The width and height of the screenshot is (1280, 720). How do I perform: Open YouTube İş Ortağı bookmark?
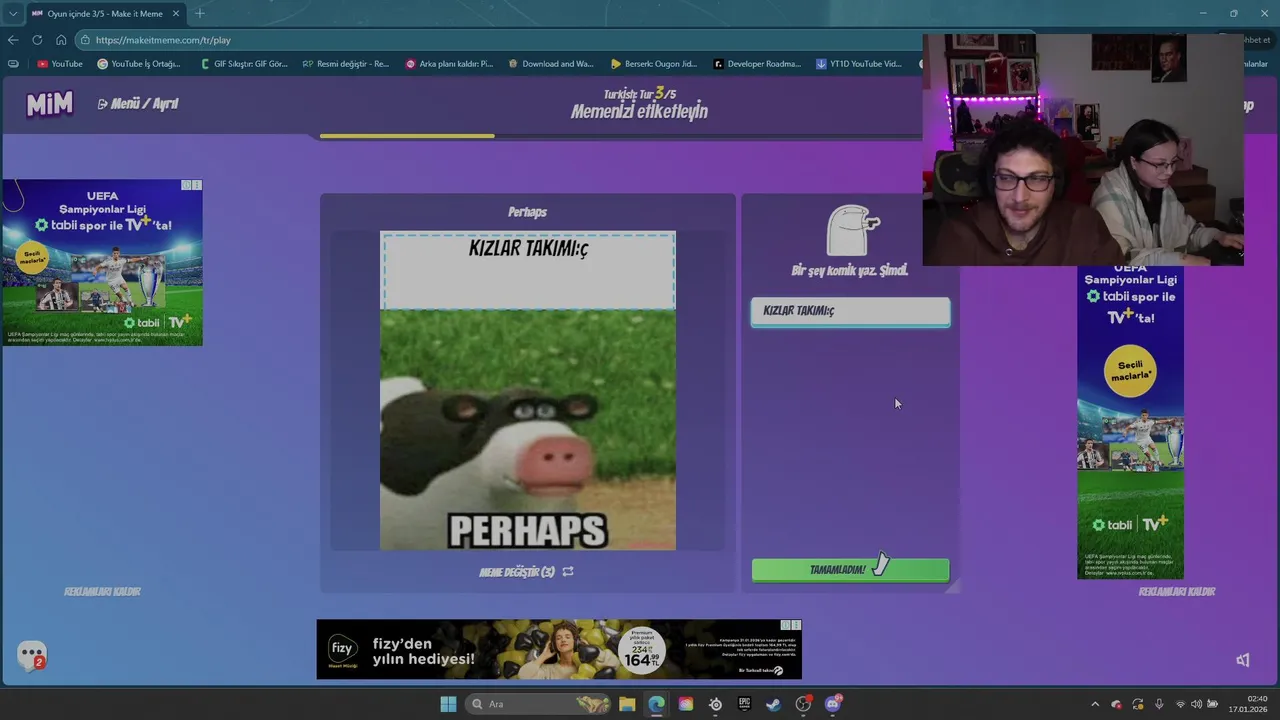(x=139, y=64)
